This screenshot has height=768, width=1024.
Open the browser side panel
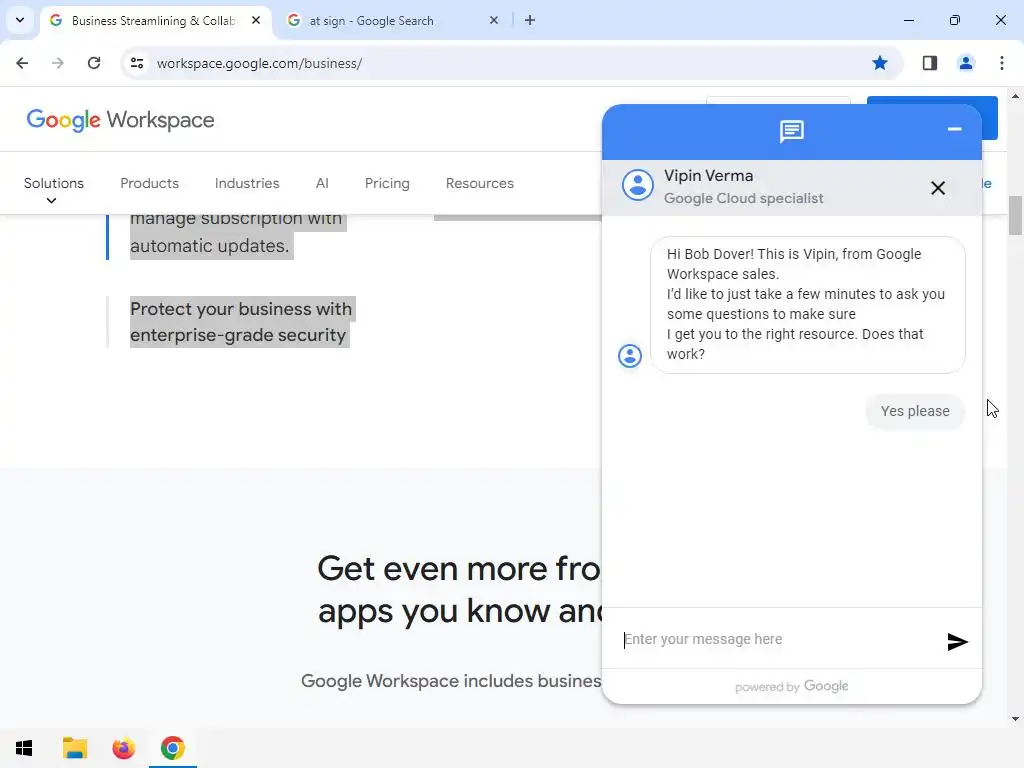coord(929,63)
